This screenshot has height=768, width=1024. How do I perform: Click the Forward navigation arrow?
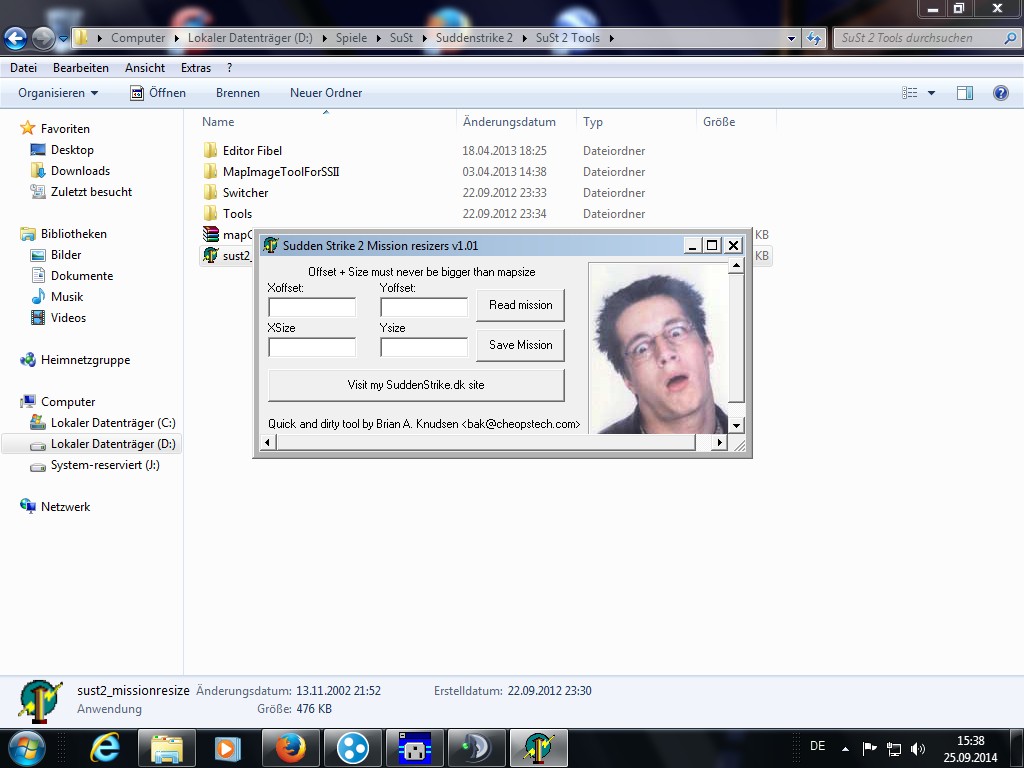(x=43, y=38)
